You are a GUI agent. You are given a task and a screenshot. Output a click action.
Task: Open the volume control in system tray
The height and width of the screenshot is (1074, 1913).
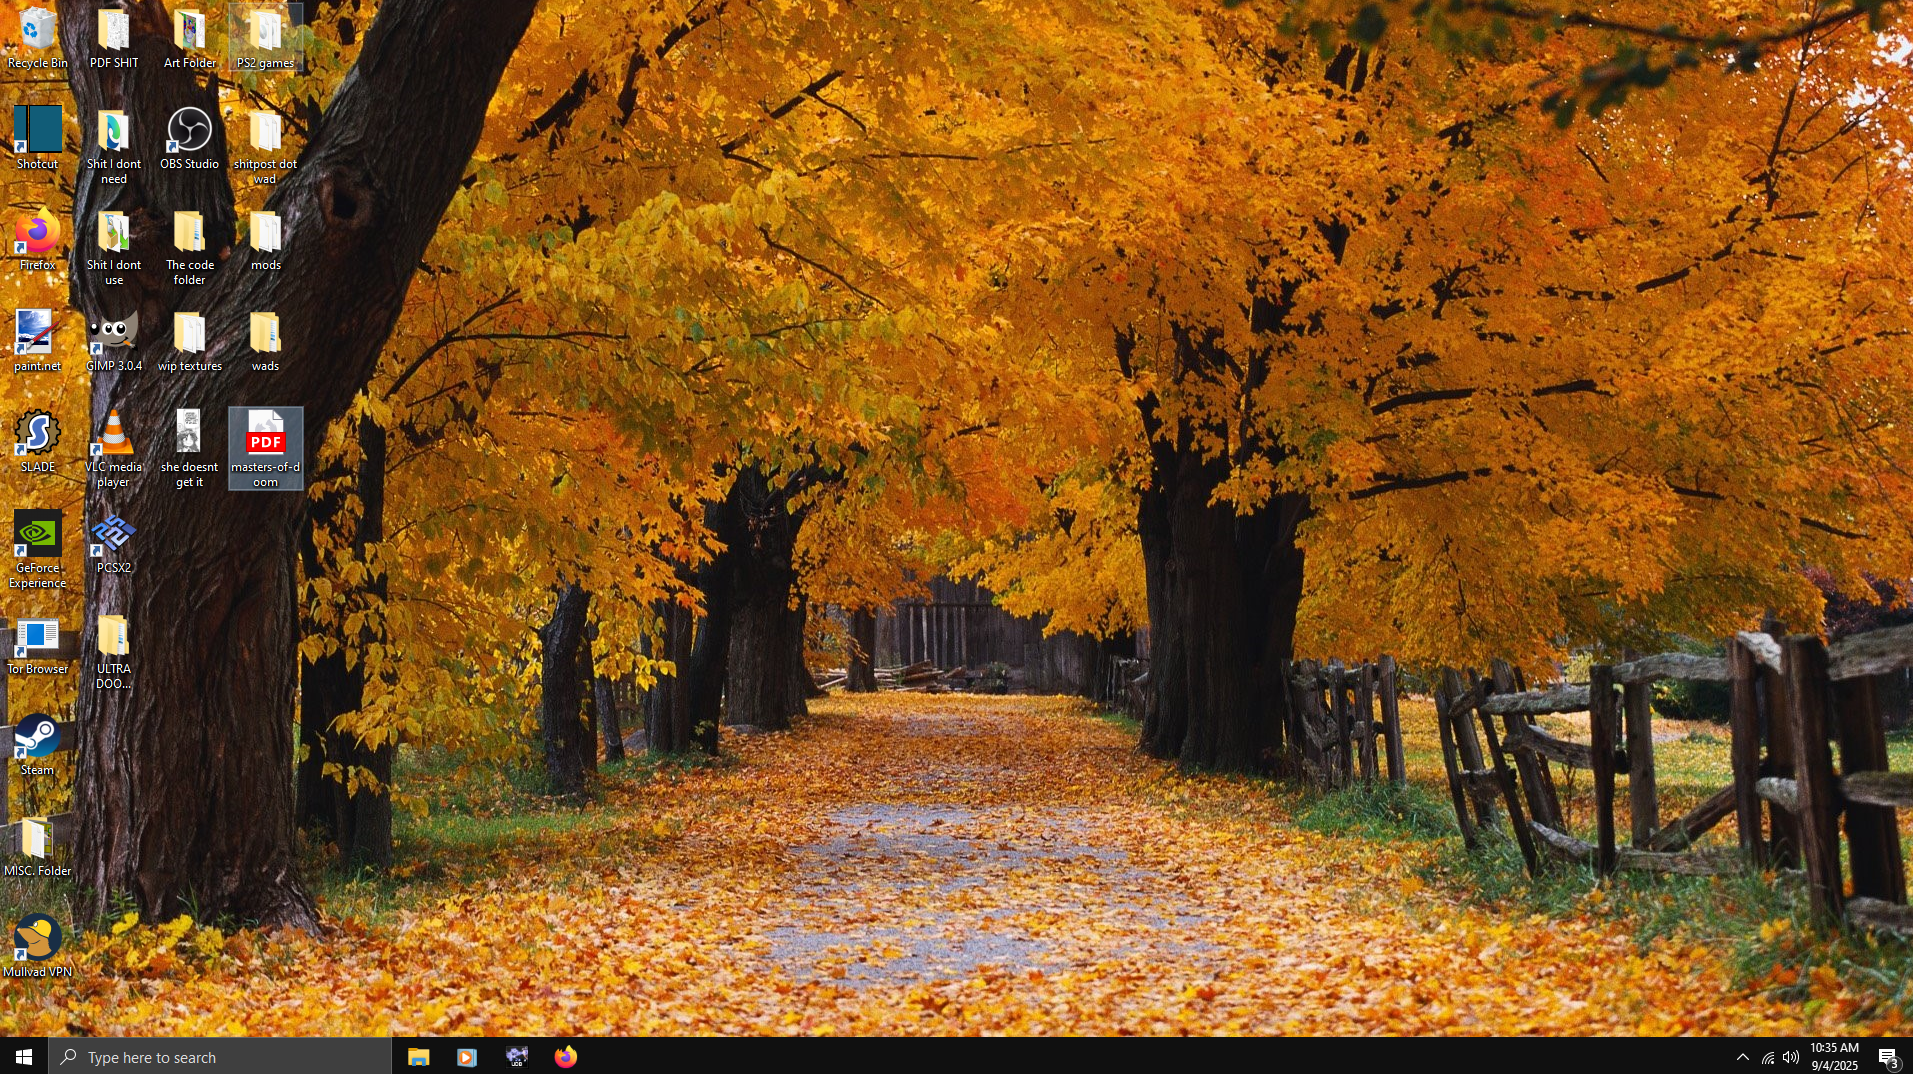[1791, 1057]
